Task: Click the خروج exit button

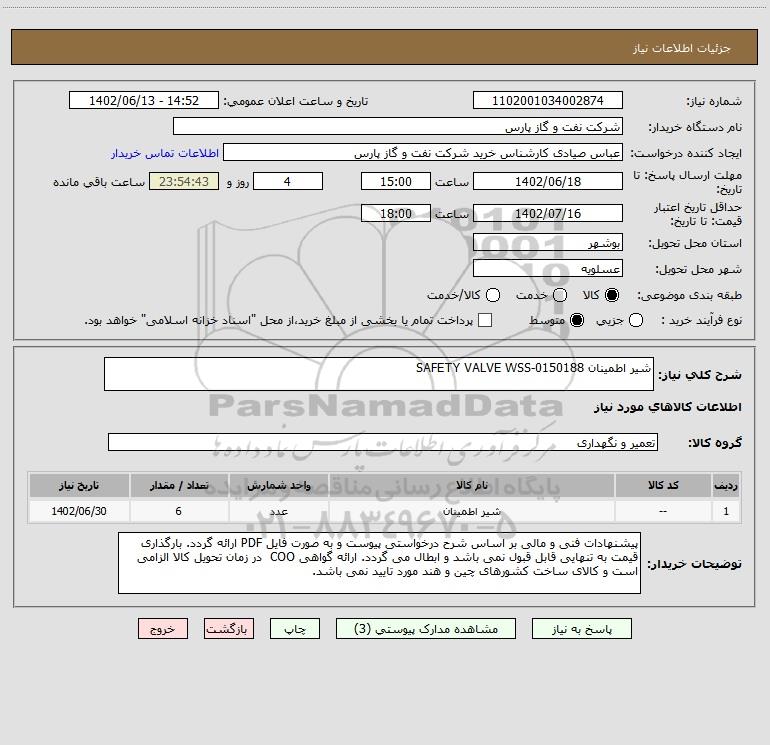Action: [163, 629]
